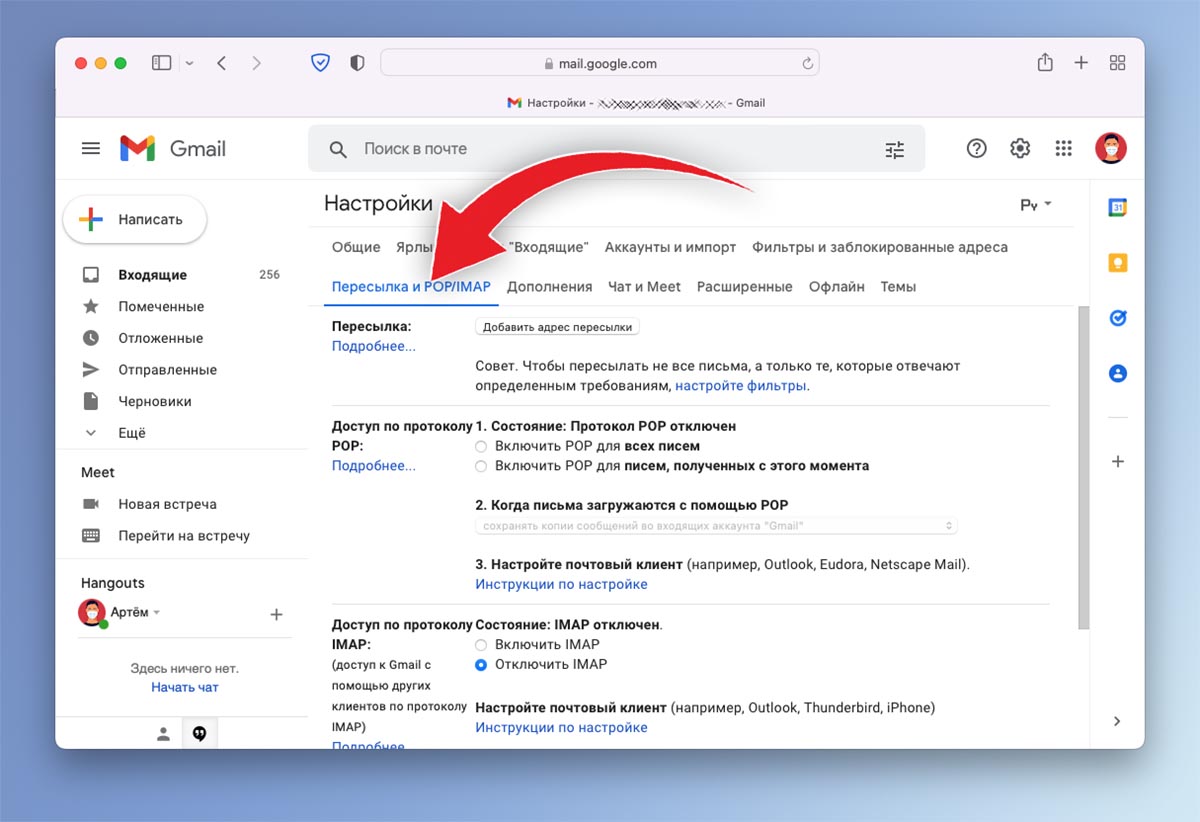Open the Чат и Meet tab

(644, 287)
